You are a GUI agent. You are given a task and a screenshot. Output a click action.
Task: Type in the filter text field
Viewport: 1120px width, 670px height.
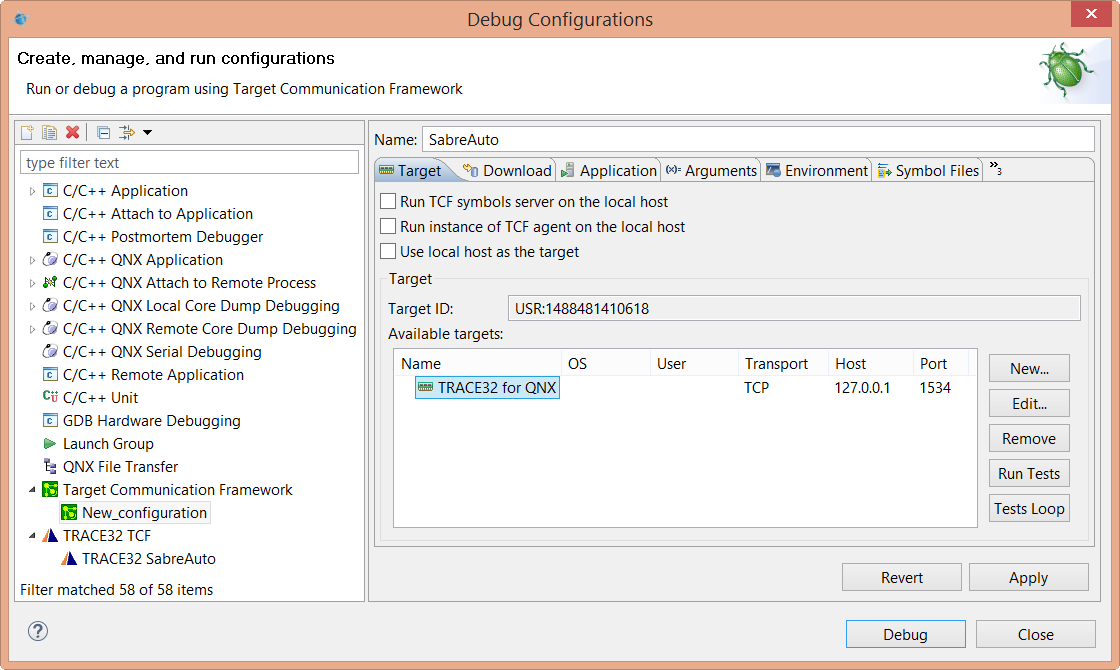[x=190, y=161]
